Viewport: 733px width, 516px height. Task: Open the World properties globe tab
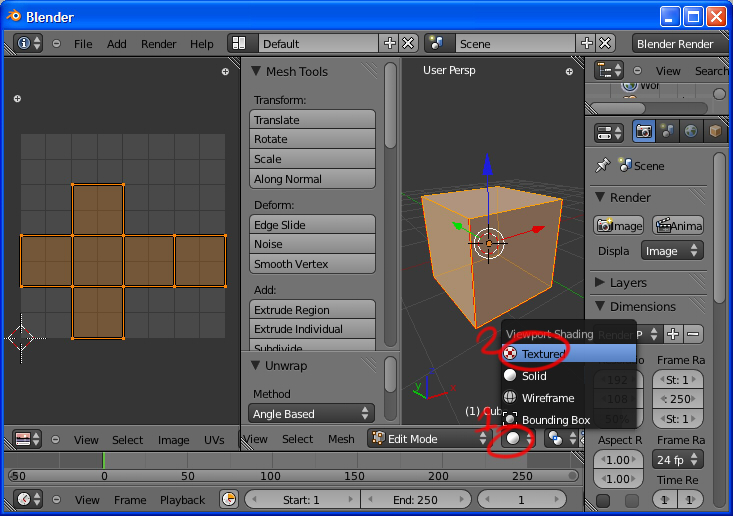[x=691, y=131]
